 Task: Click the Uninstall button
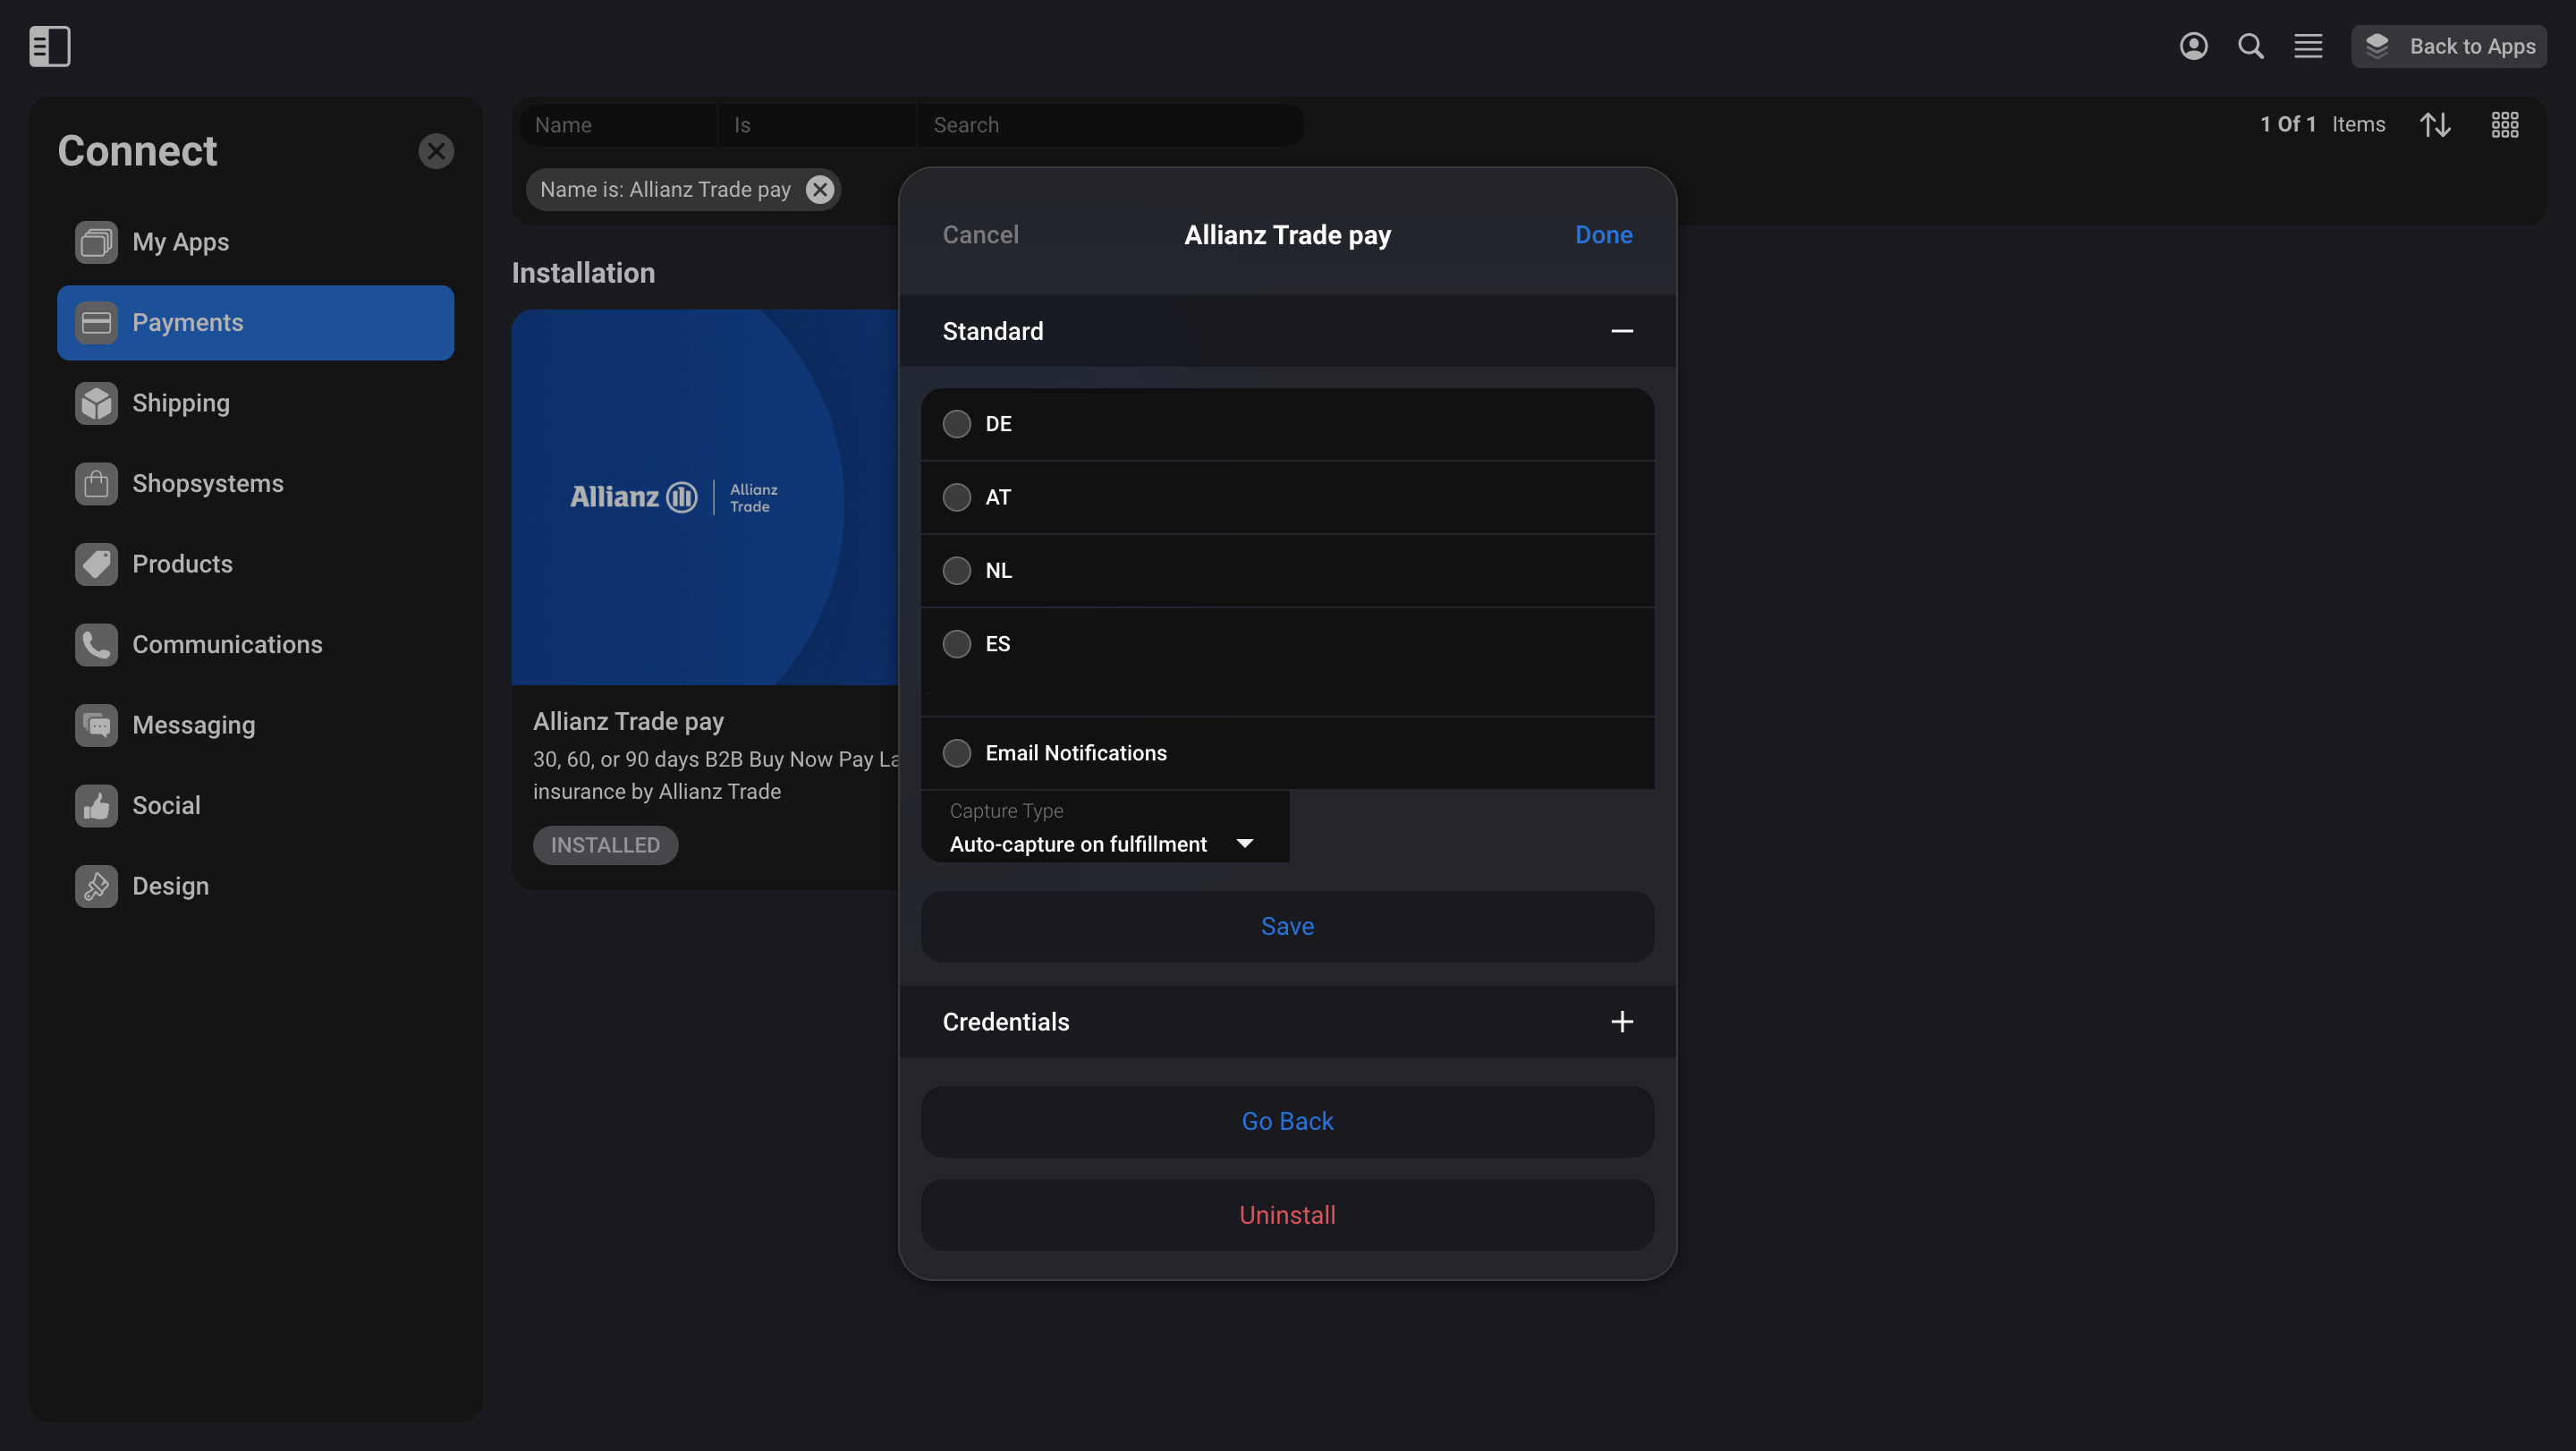point(1287,1215)
